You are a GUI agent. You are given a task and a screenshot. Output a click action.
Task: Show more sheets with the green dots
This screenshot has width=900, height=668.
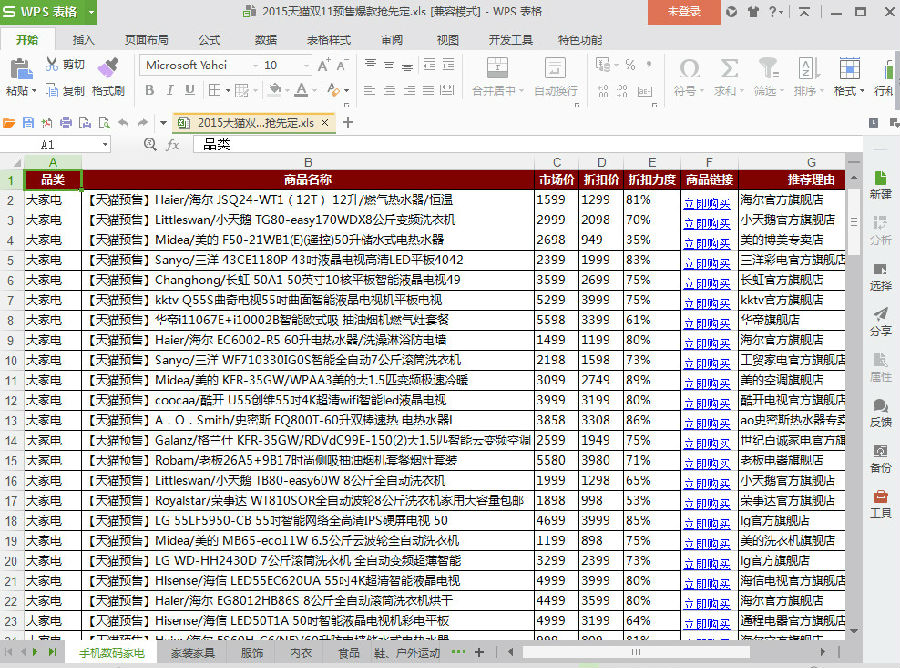click(x=458, y=652)
